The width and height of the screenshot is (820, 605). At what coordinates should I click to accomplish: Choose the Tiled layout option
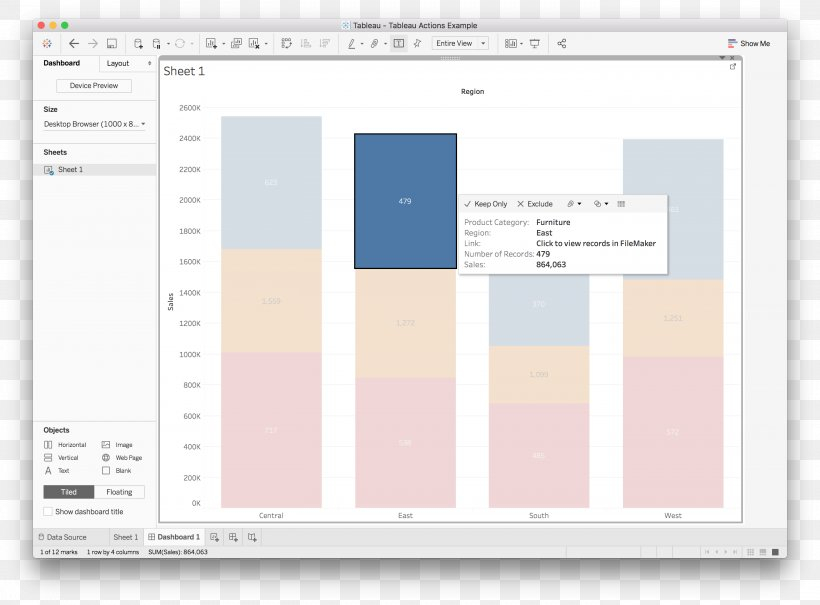coord(69,492)
